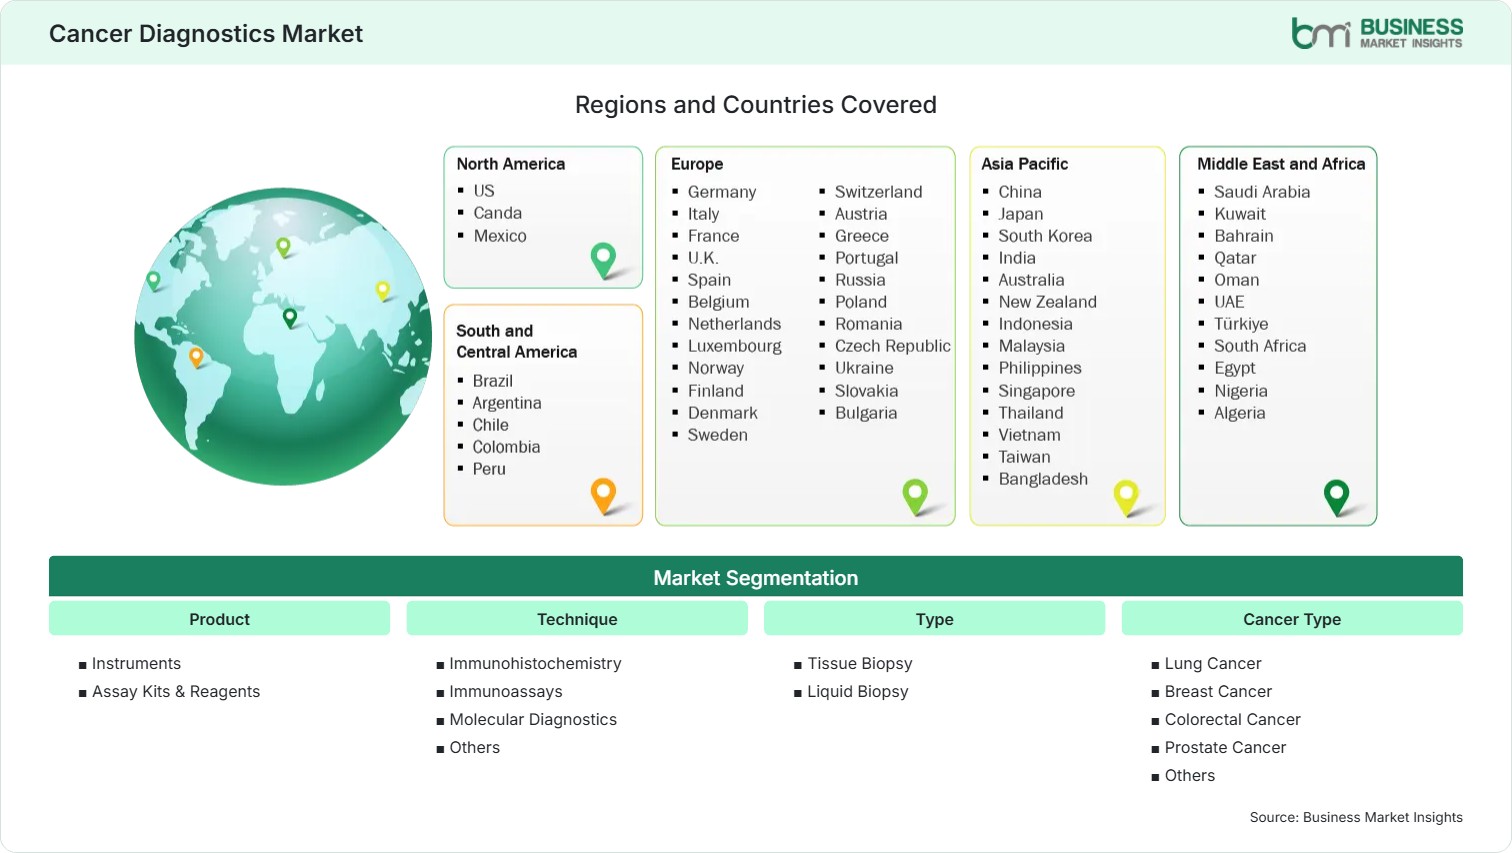Click Colombia in the country list
The height and width of the screenshot is (853, 1512).
tap(506, 447)
